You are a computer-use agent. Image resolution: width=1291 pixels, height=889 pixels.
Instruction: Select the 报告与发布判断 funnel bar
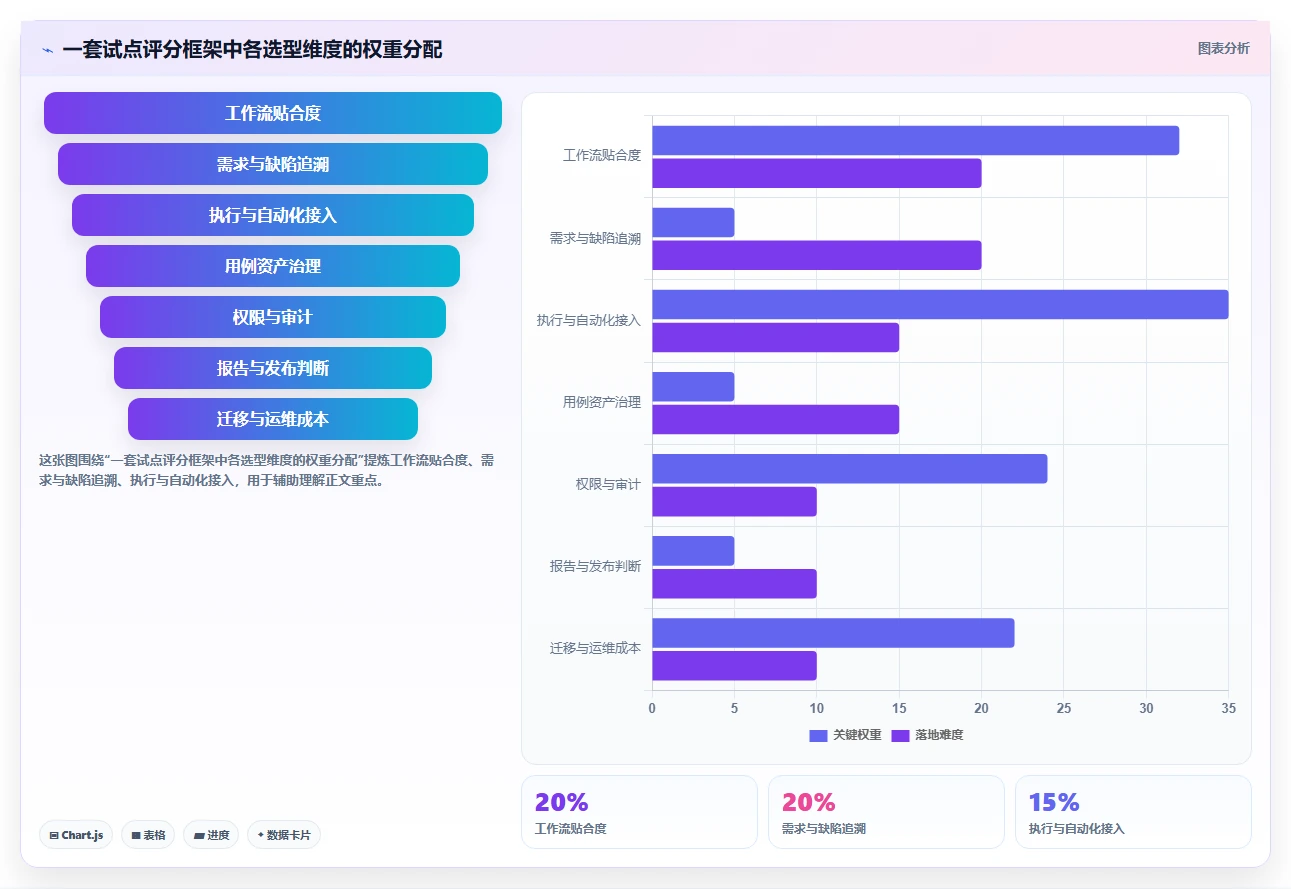click(x=273, y=368)
